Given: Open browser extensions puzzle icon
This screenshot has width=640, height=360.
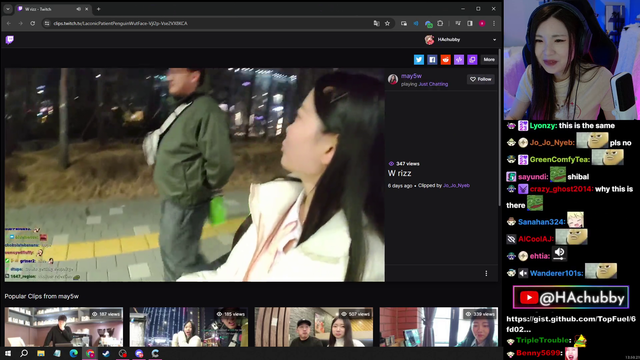Looking at the screenshot, I should [x=440, y=24].
